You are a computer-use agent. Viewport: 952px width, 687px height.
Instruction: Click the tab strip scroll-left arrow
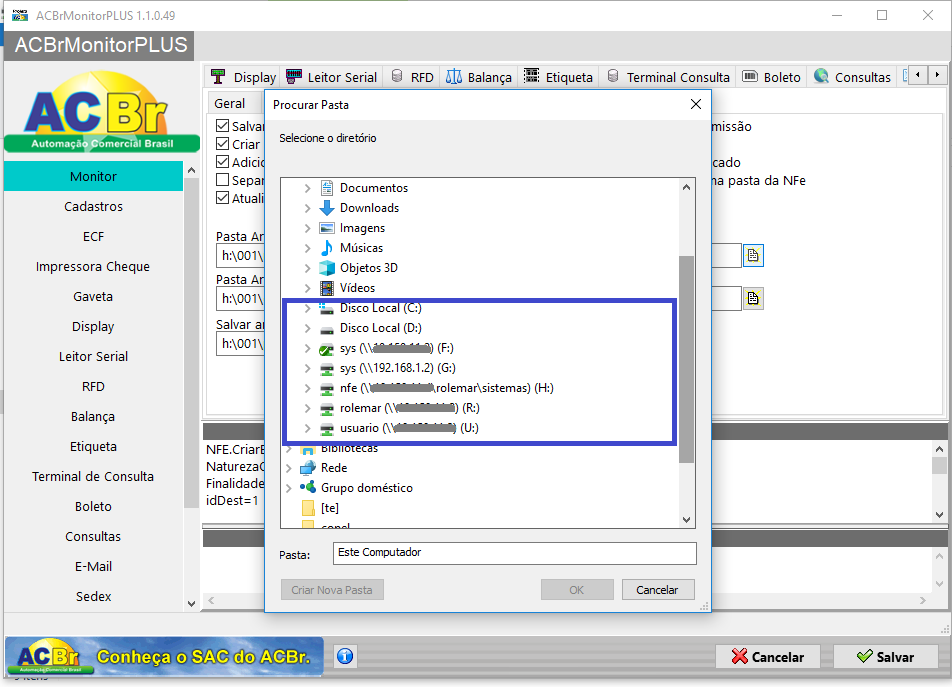click(918, 75)
